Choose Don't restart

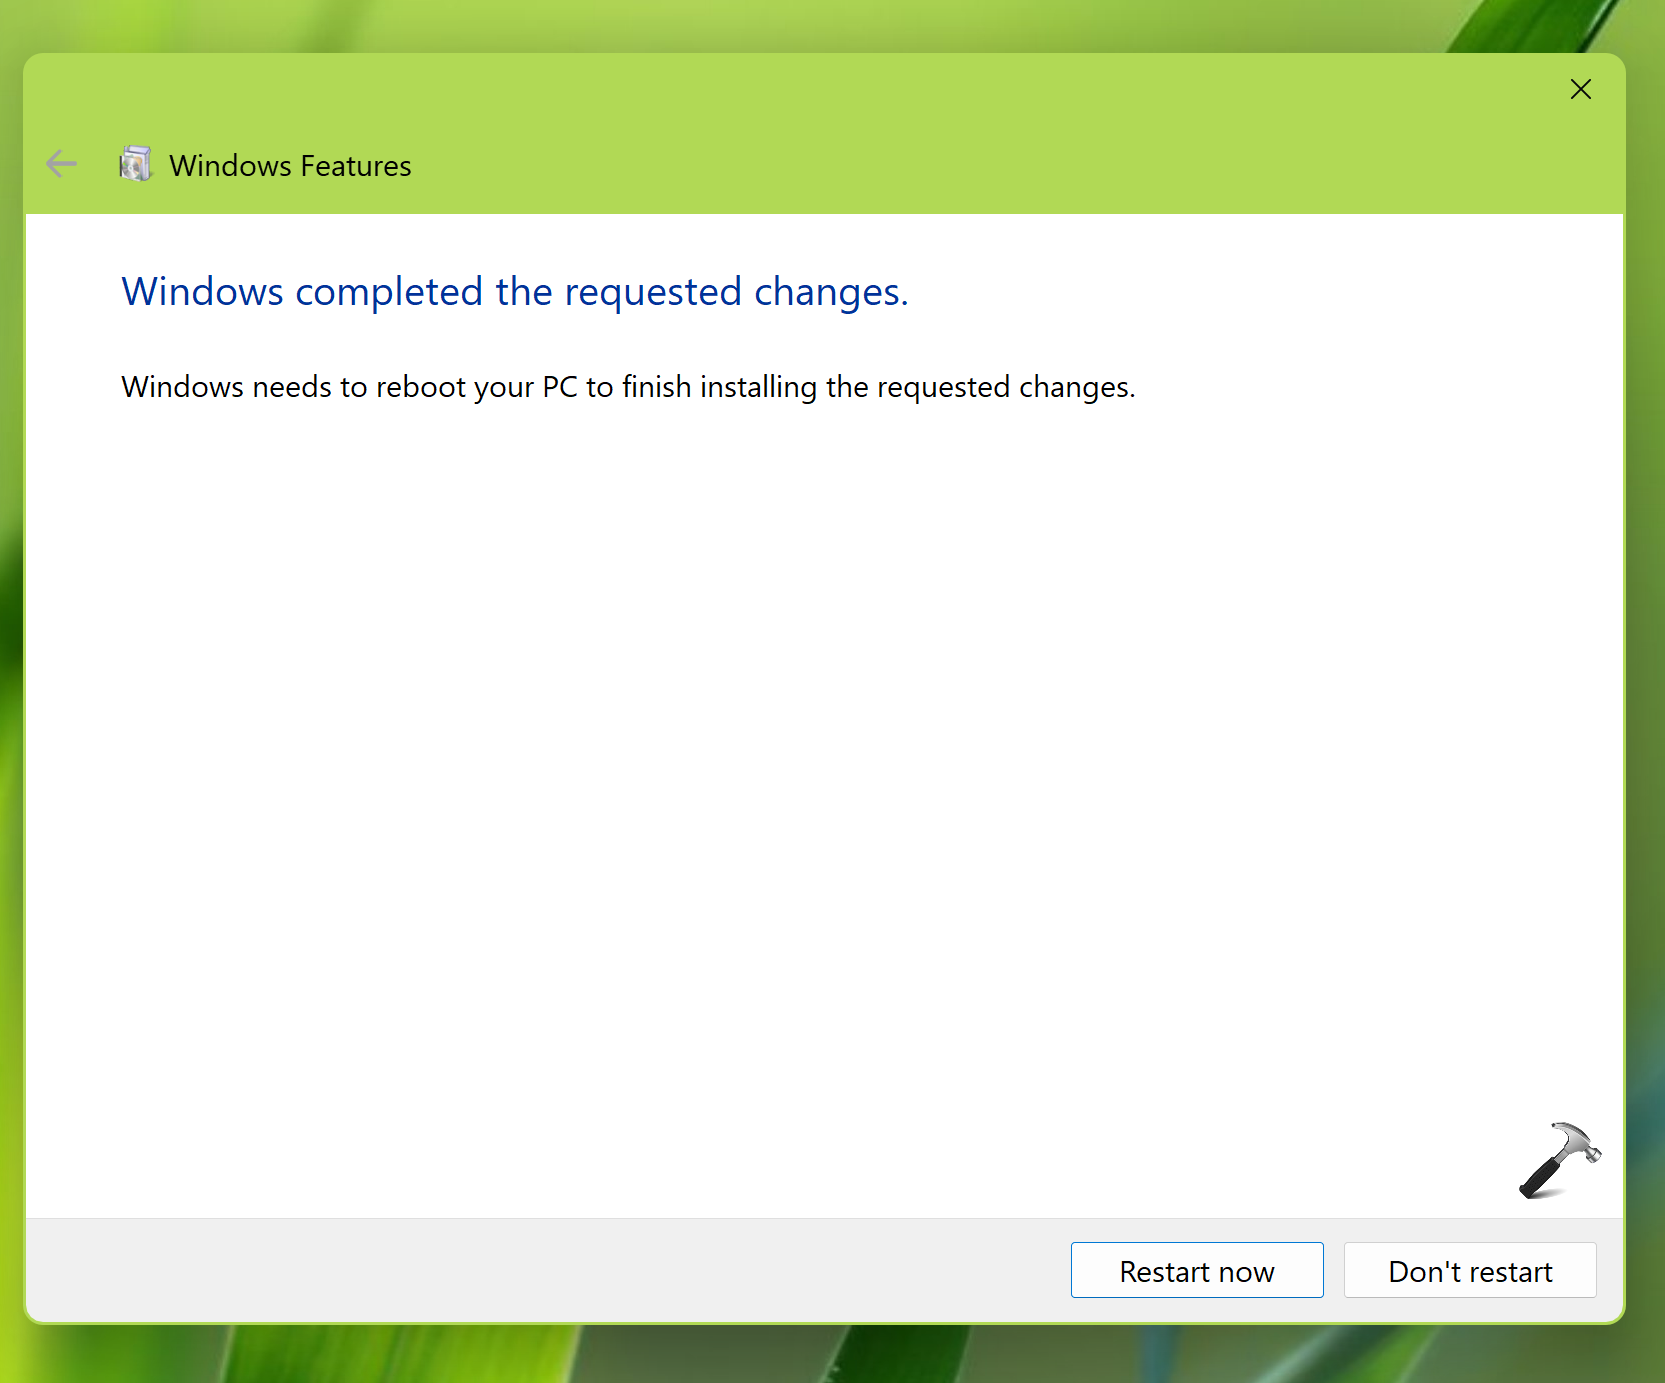click(x=1470, y=1270)
